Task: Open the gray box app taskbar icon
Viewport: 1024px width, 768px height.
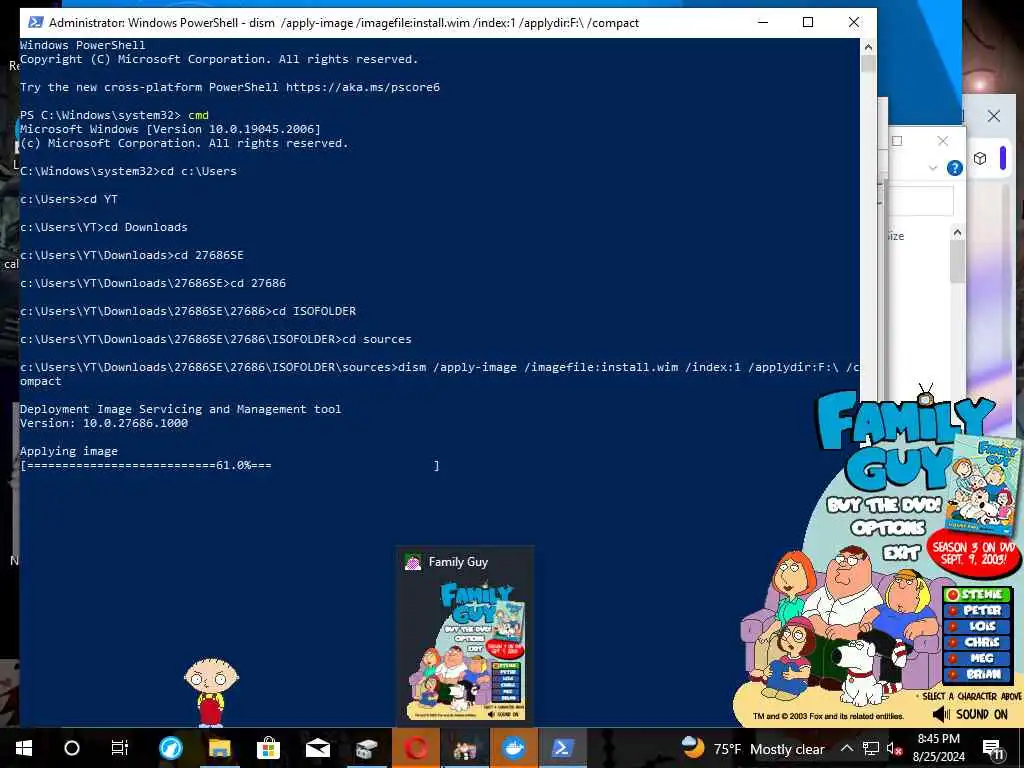Action: pos(366,748)
